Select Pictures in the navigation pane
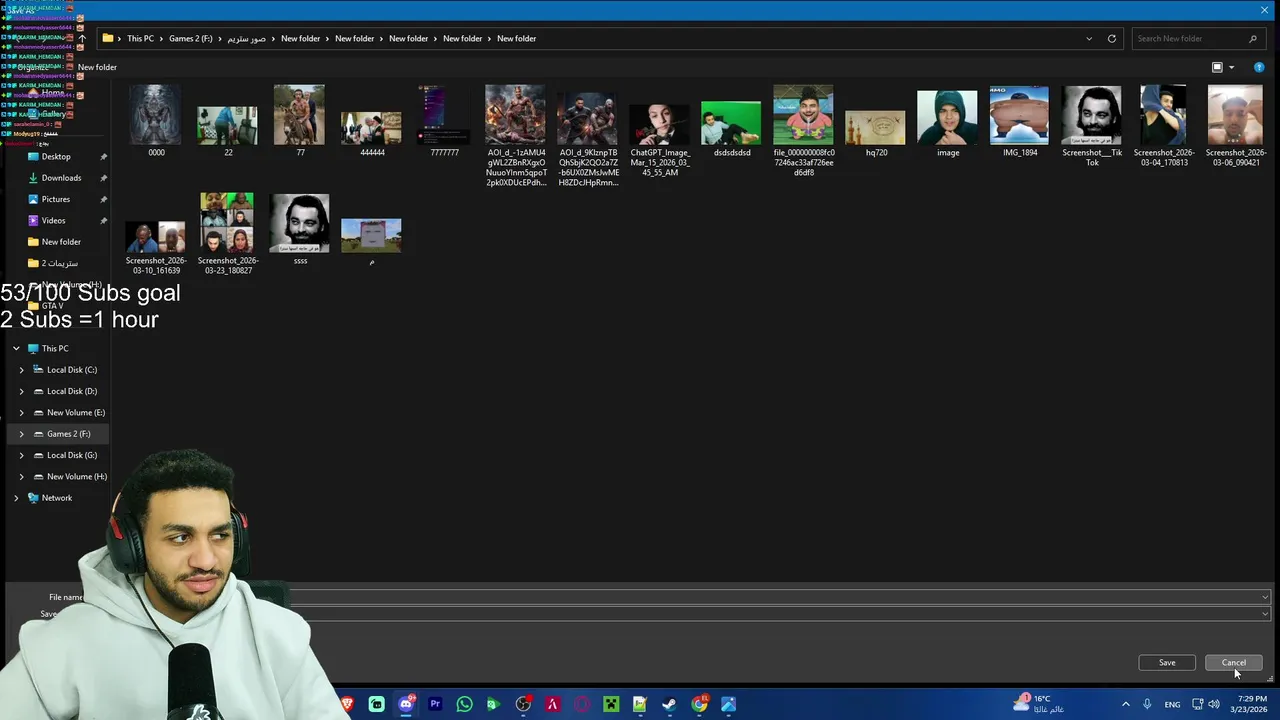The width and height of the screenshot is (1280, 720). (56, 199)
